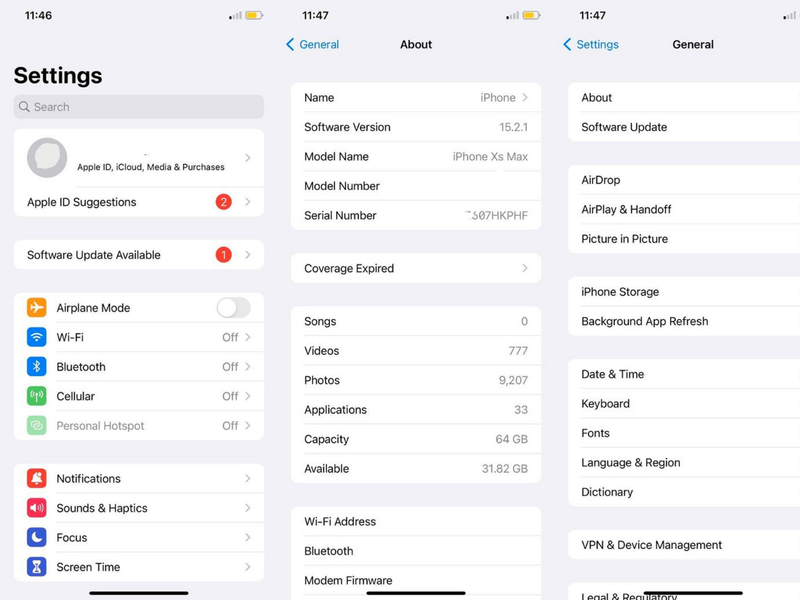Open Dictionary settings

[x=684, y=492]
